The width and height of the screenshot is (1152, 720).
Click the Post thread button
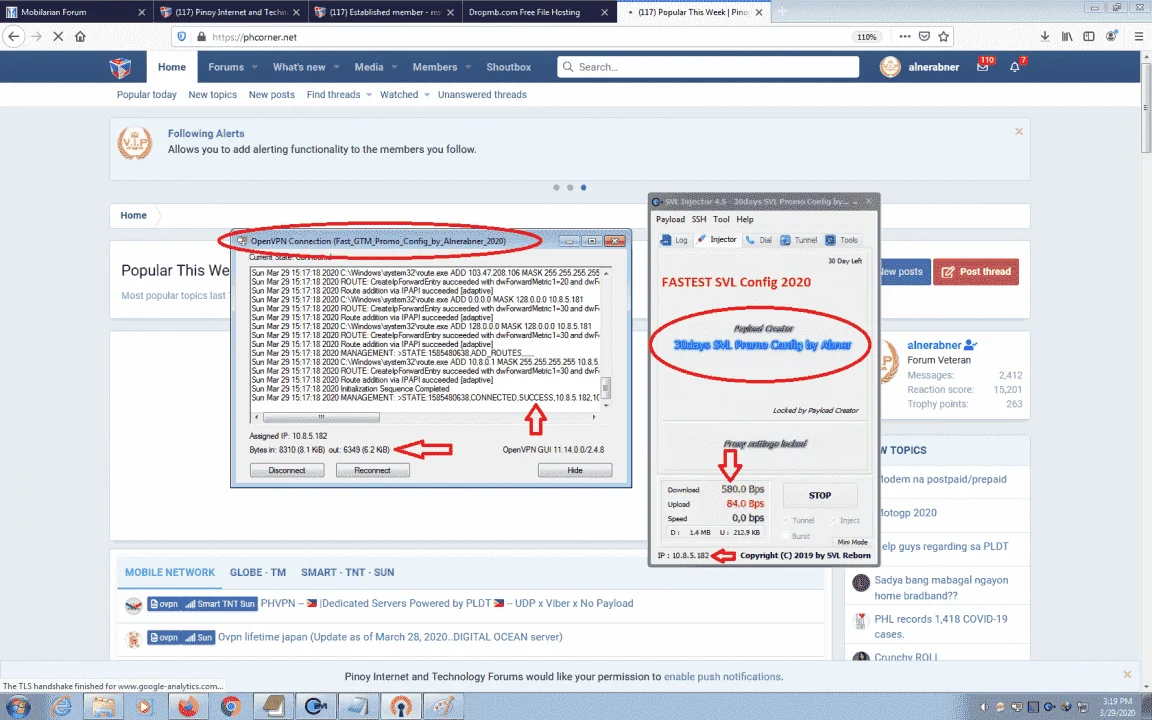976,272
